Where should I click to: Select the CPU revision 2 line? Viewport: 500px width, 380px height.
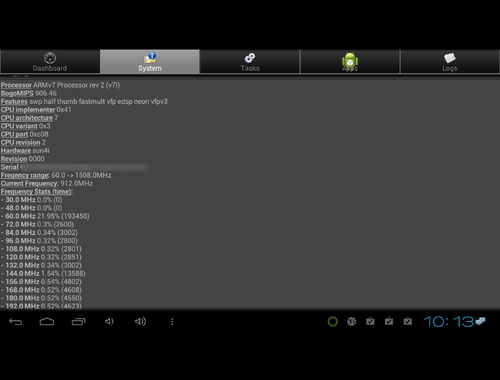(23, 142)
